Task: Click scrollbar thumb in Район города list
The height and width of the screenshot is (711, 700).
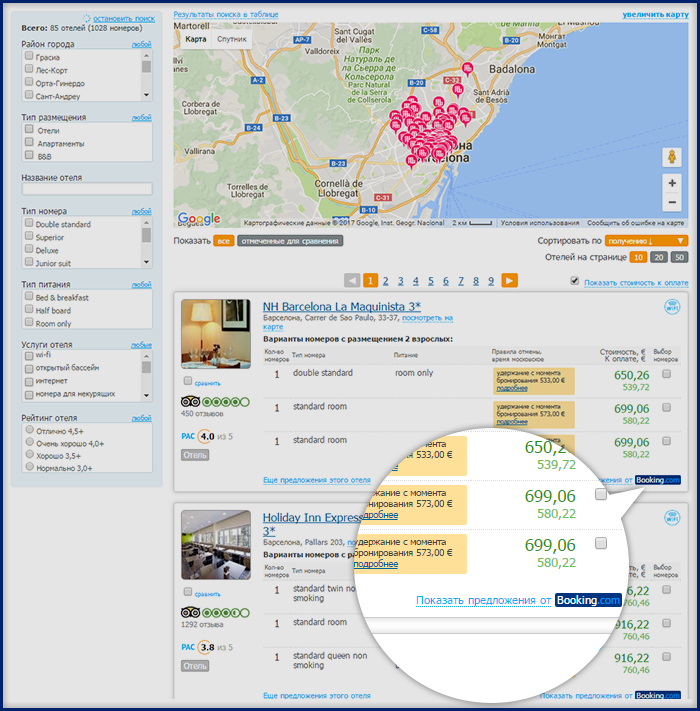Action: (146, 67)
